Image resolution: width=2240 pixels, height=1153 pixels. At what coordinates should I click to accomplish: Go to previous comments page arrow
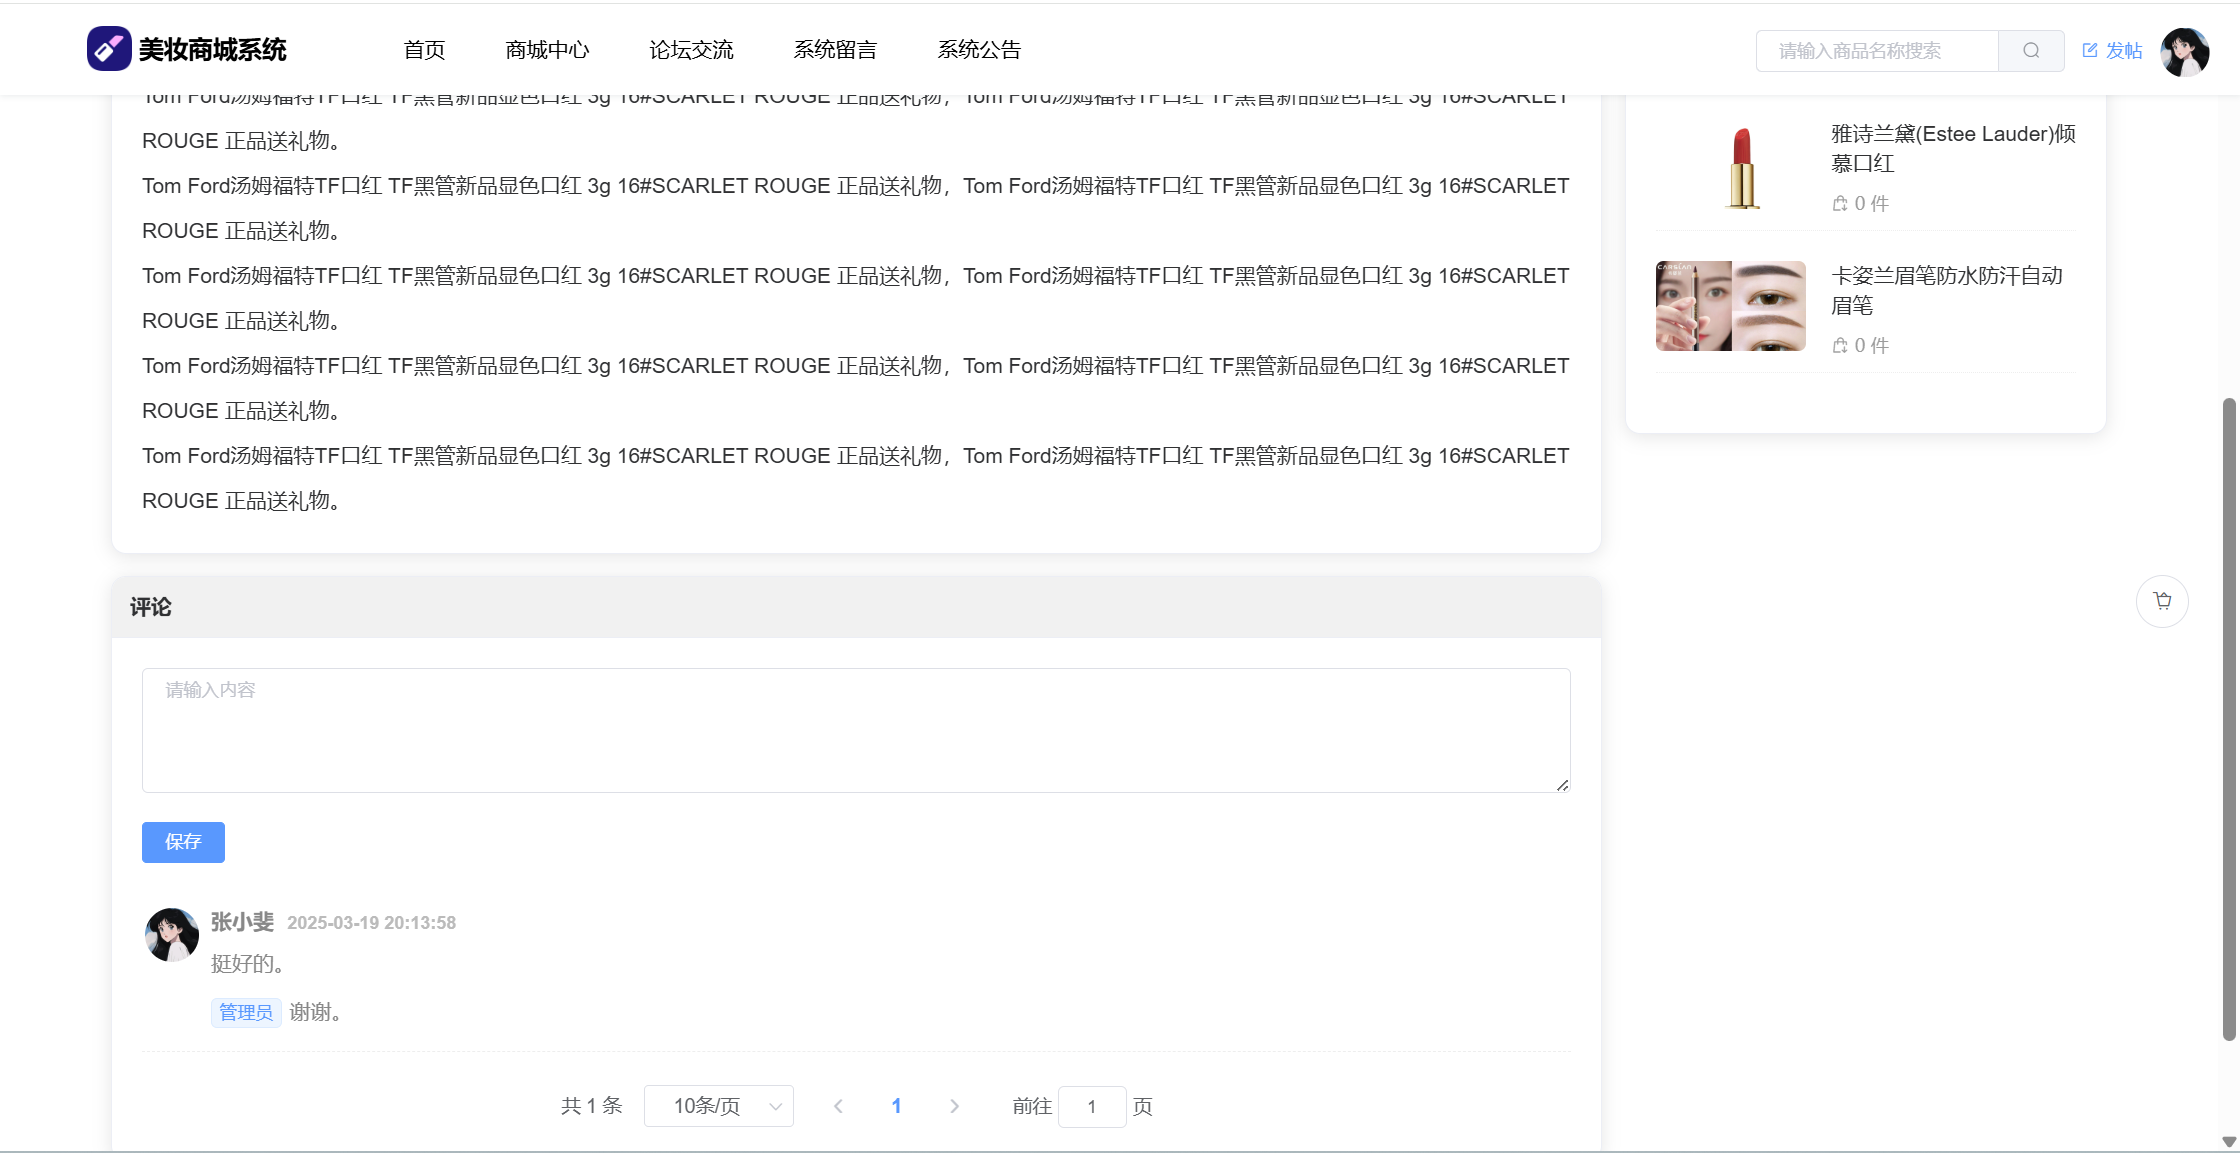838,1106
